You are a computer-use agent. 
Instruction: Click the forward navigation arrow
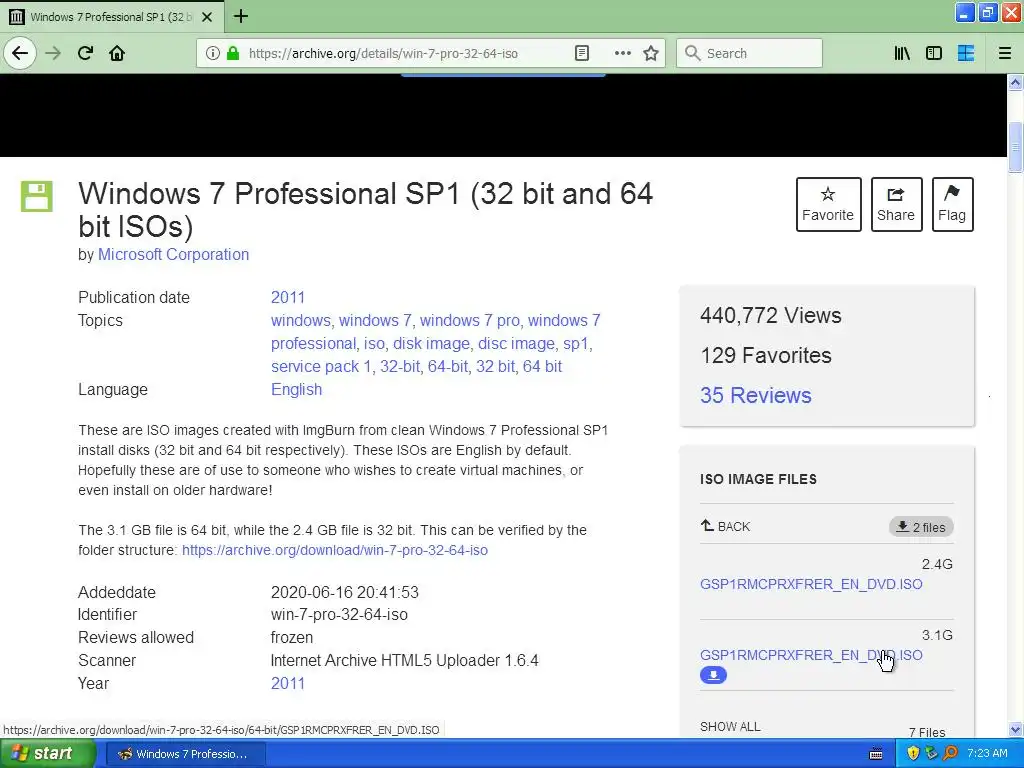[x=53, y=53]
